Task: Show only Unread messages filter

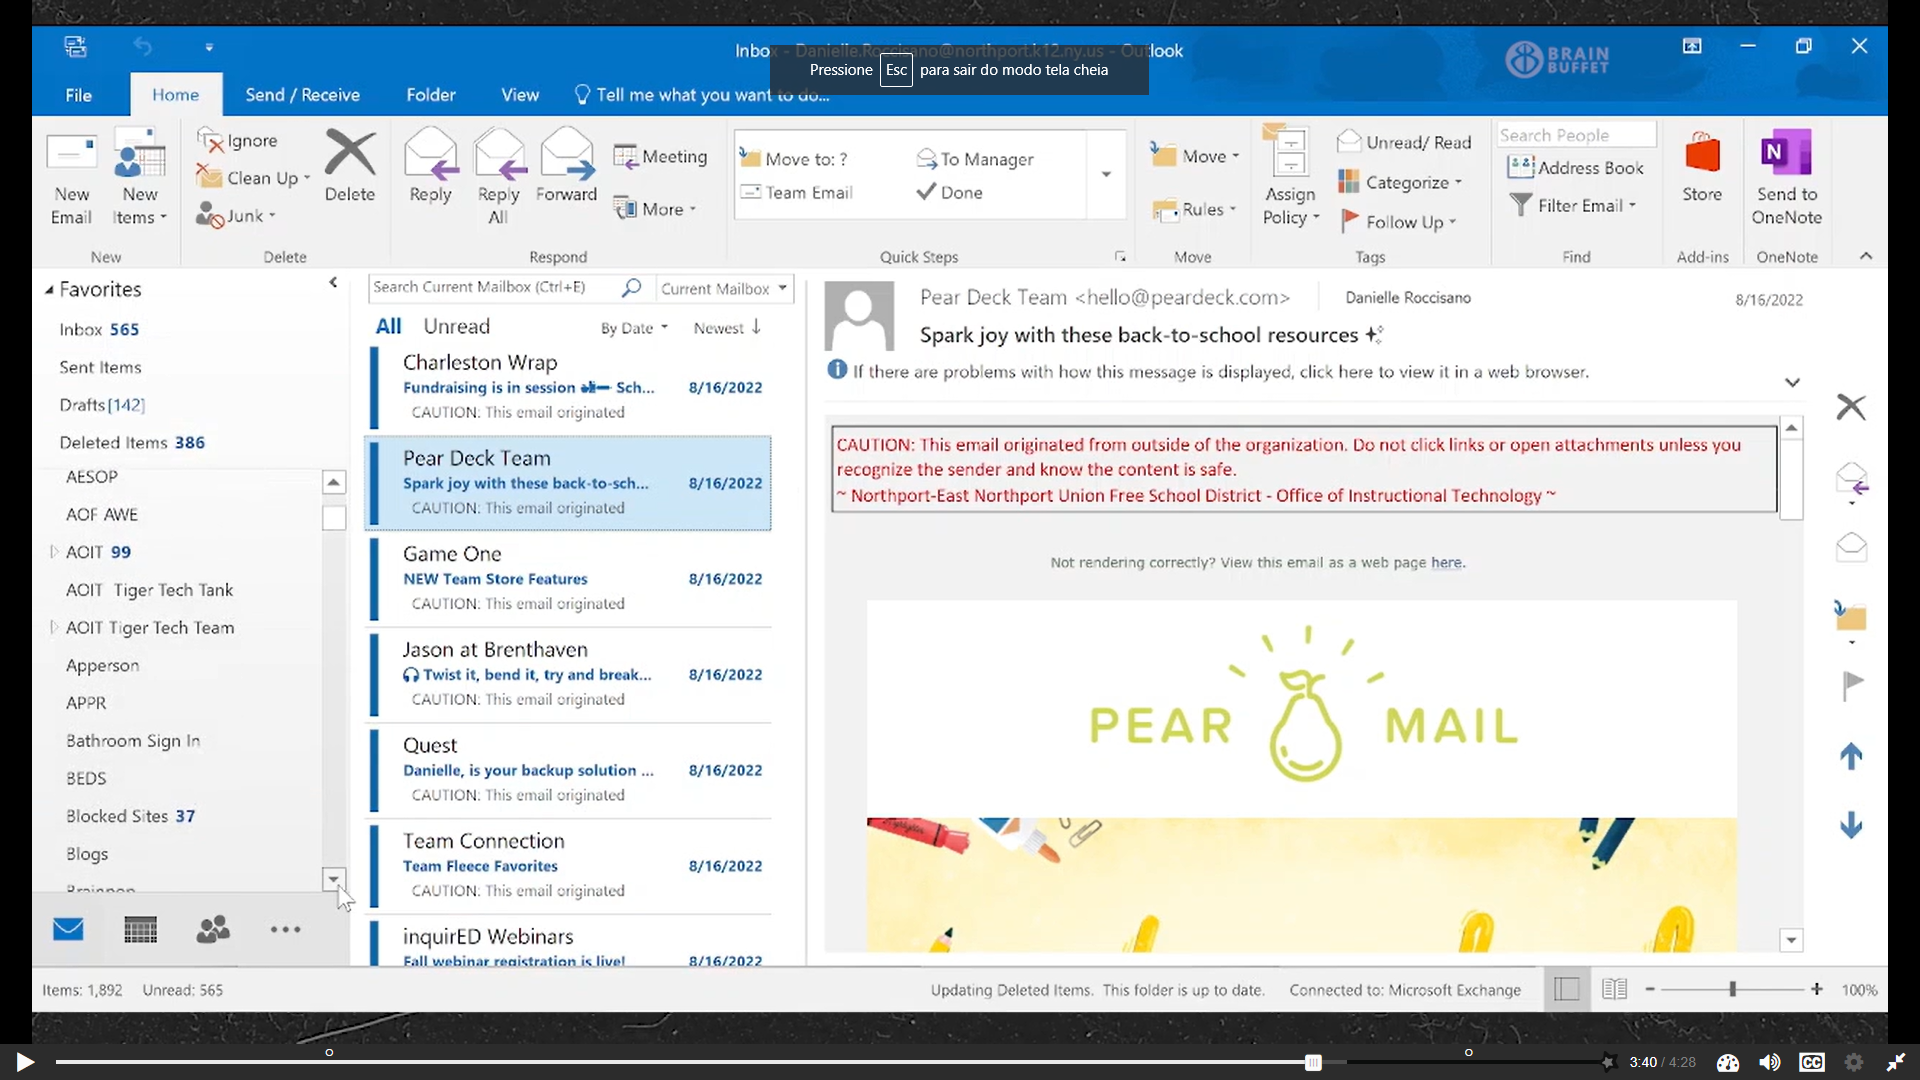Action: coord(456,326)
